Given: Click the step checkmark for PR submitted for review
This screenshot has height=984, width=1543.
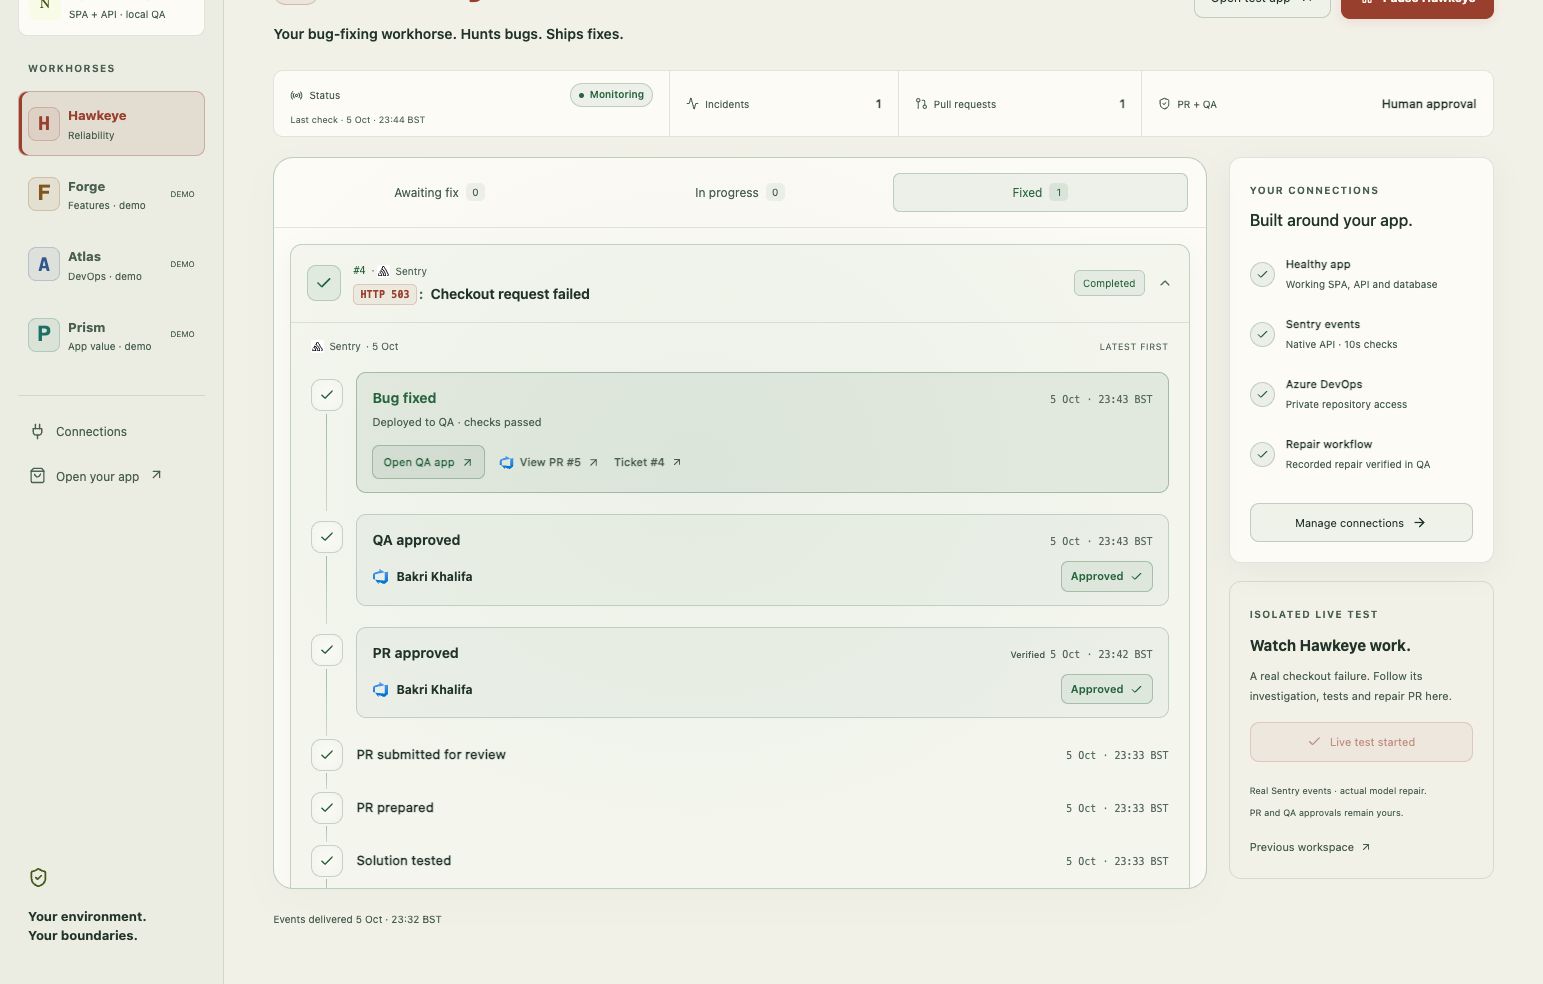Looking at the screenshot, I should click(327, 755).
